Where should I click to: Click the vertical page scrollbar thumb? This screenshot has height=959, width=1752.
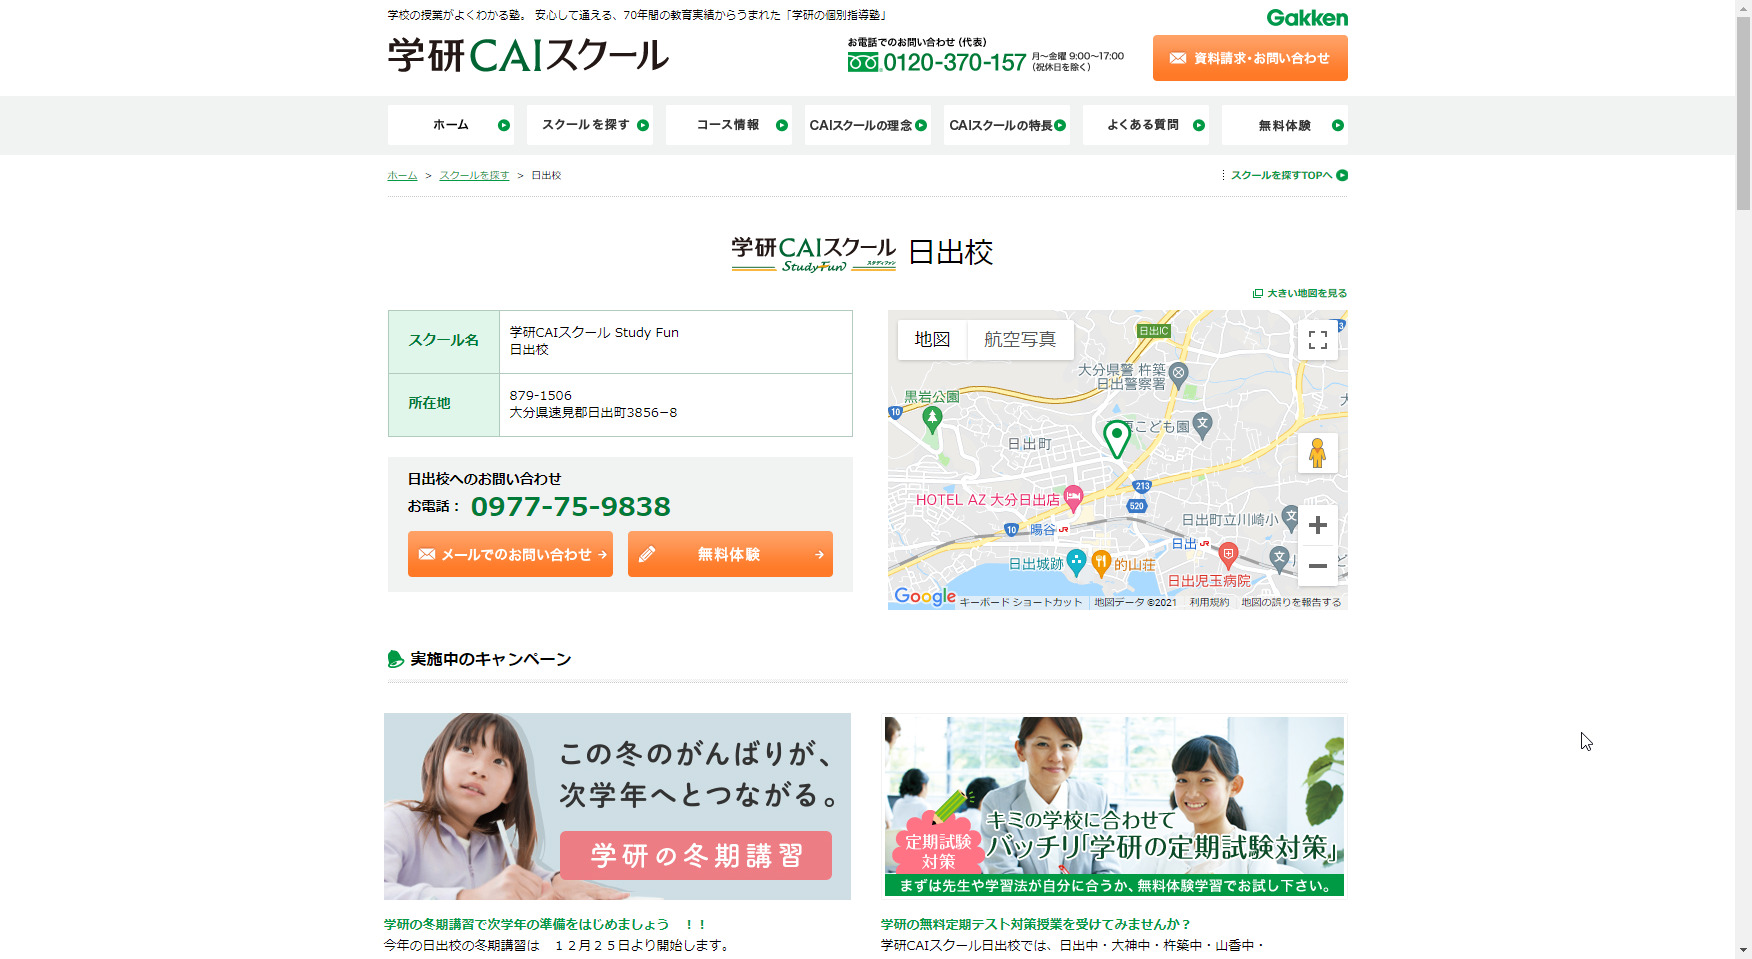1743,113
